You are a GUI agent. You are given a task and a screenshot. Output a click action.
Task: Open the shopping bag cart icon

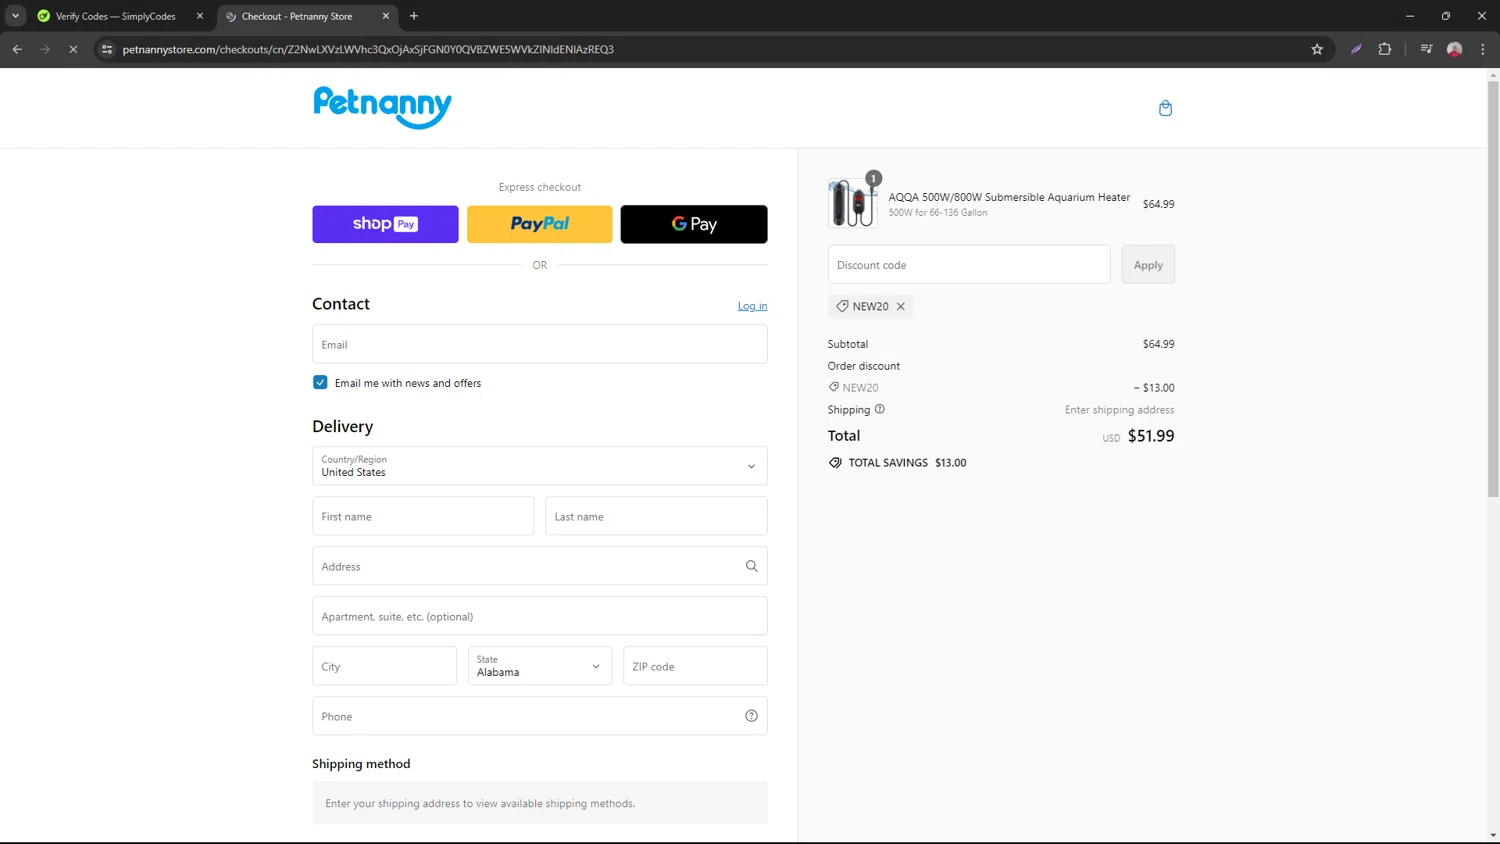coord(1165,108)
